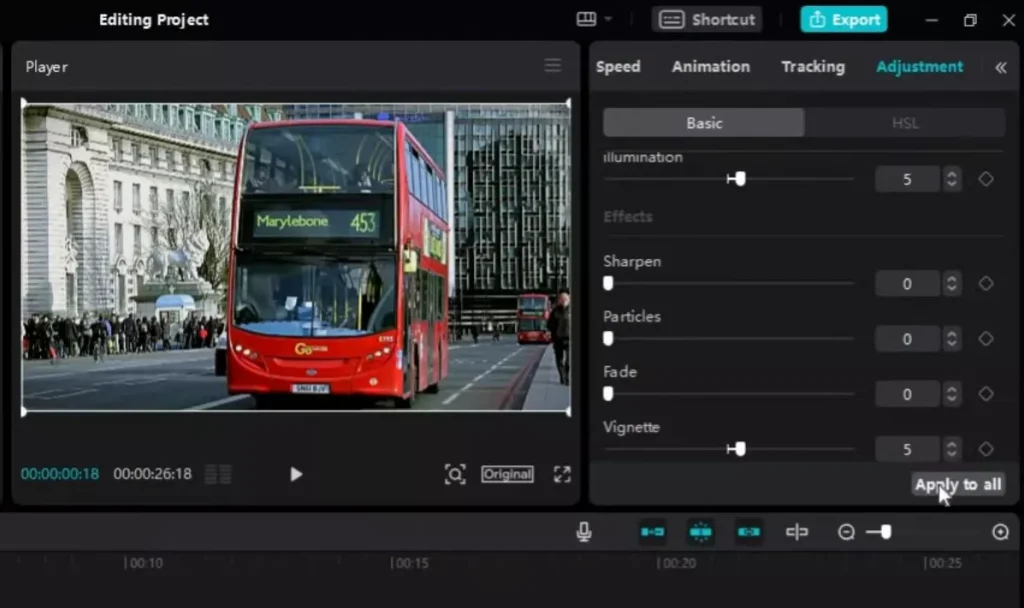1024x608 pixels.
Task: Click the Apply to all button
Action: tap(957, 484)
